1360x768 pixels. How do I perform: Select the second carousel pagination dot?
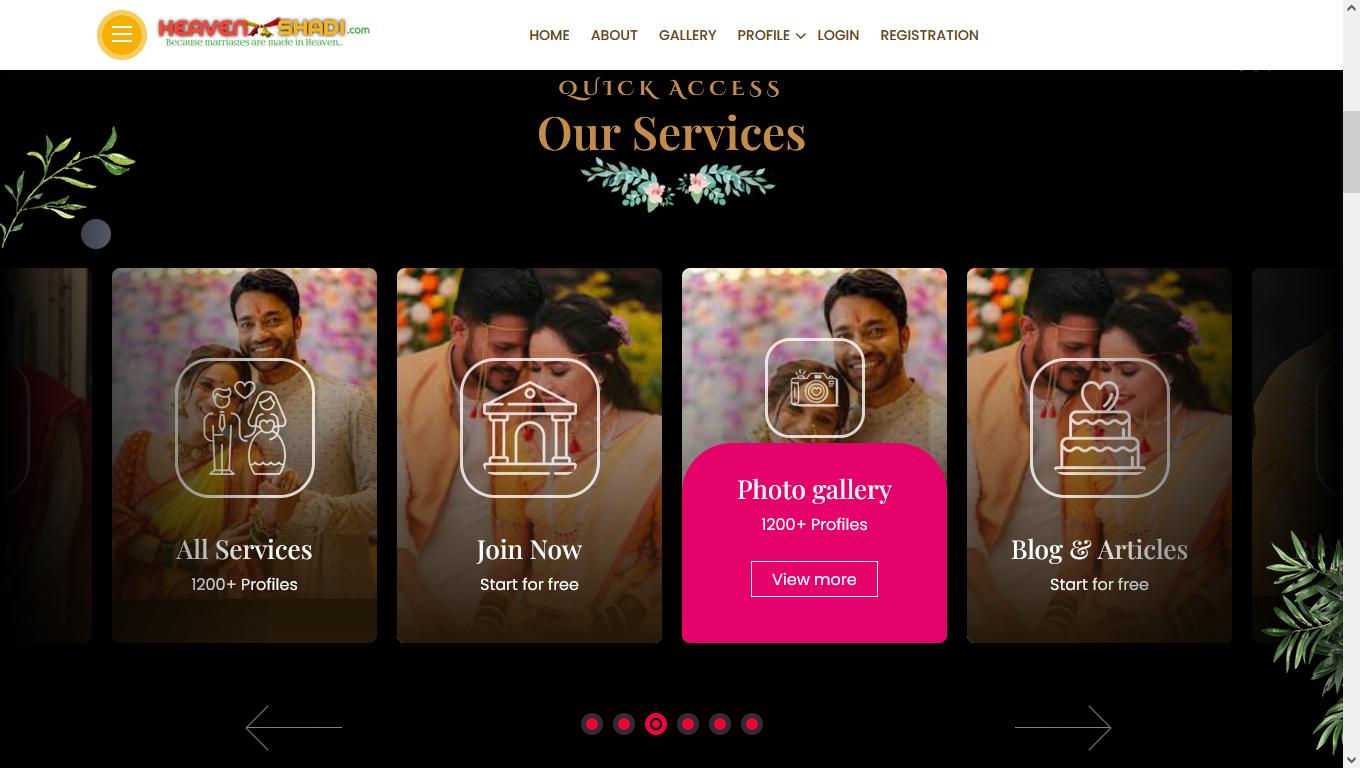click(624, 724)
